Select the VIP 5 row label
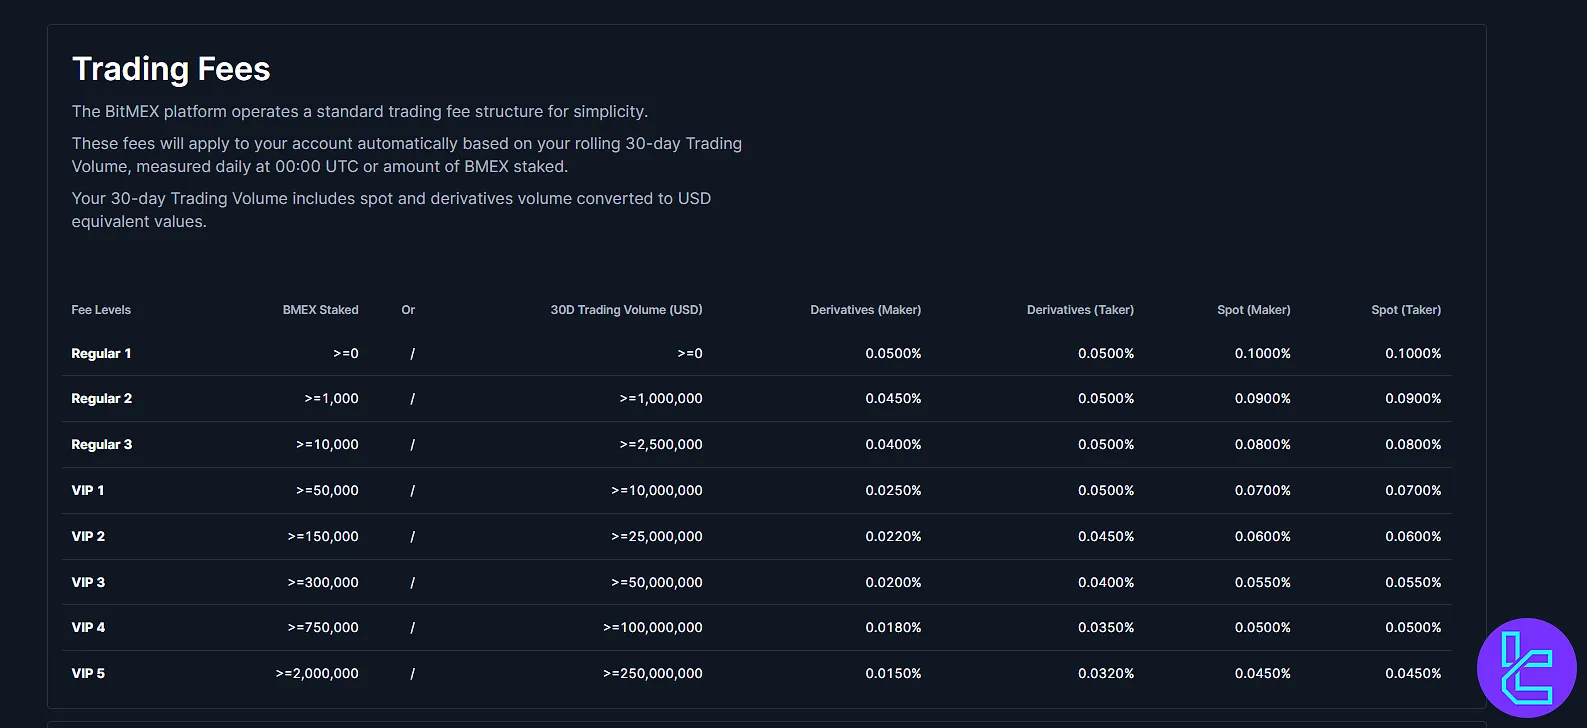 point(88,673)
